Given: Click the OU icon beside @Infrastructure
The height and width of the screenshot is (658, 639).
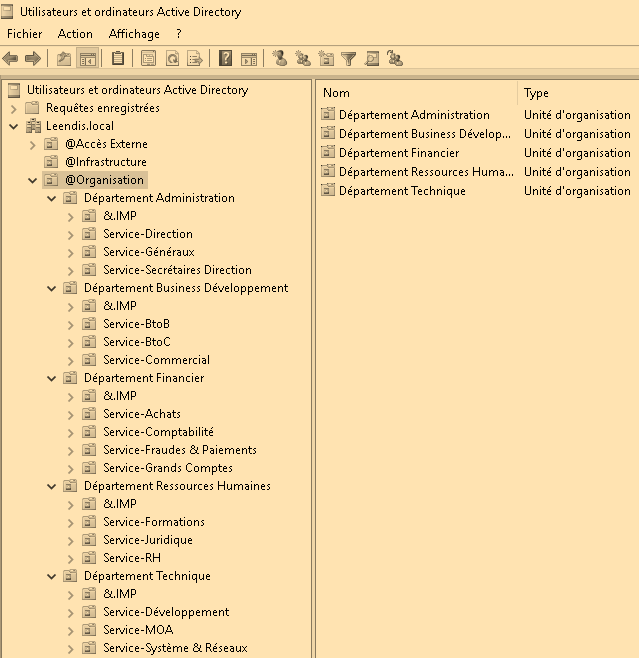Looking at the screenshot, I should [x=51, y=162].
